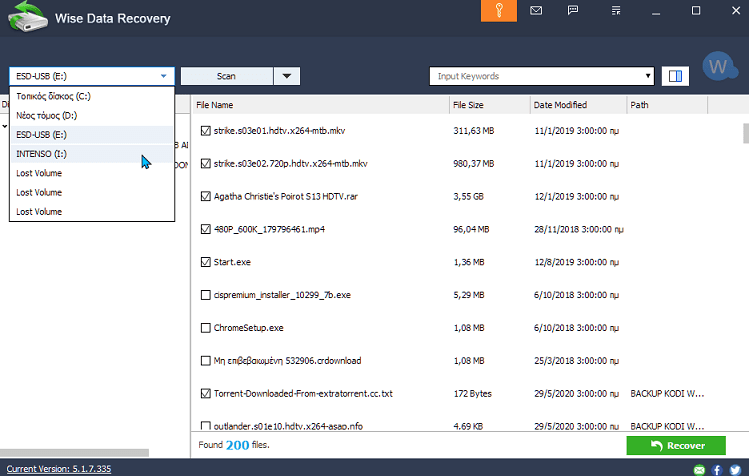
Task: Uncheck strike.s03e01.hdtv.x264-mtb.mkv checkbox
Action: click(205, 130)
